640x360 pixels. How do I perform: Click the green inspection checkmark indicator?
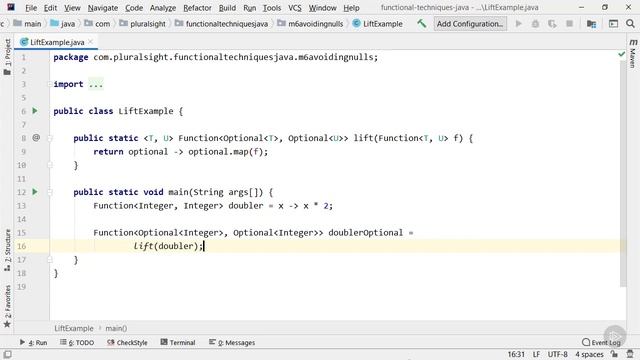point(621,54)
